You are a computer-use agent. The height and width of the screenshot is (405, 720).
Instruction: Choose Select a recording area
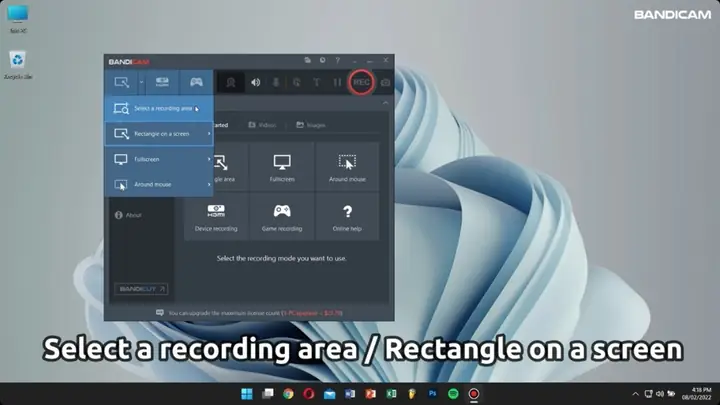coord(159,108)
